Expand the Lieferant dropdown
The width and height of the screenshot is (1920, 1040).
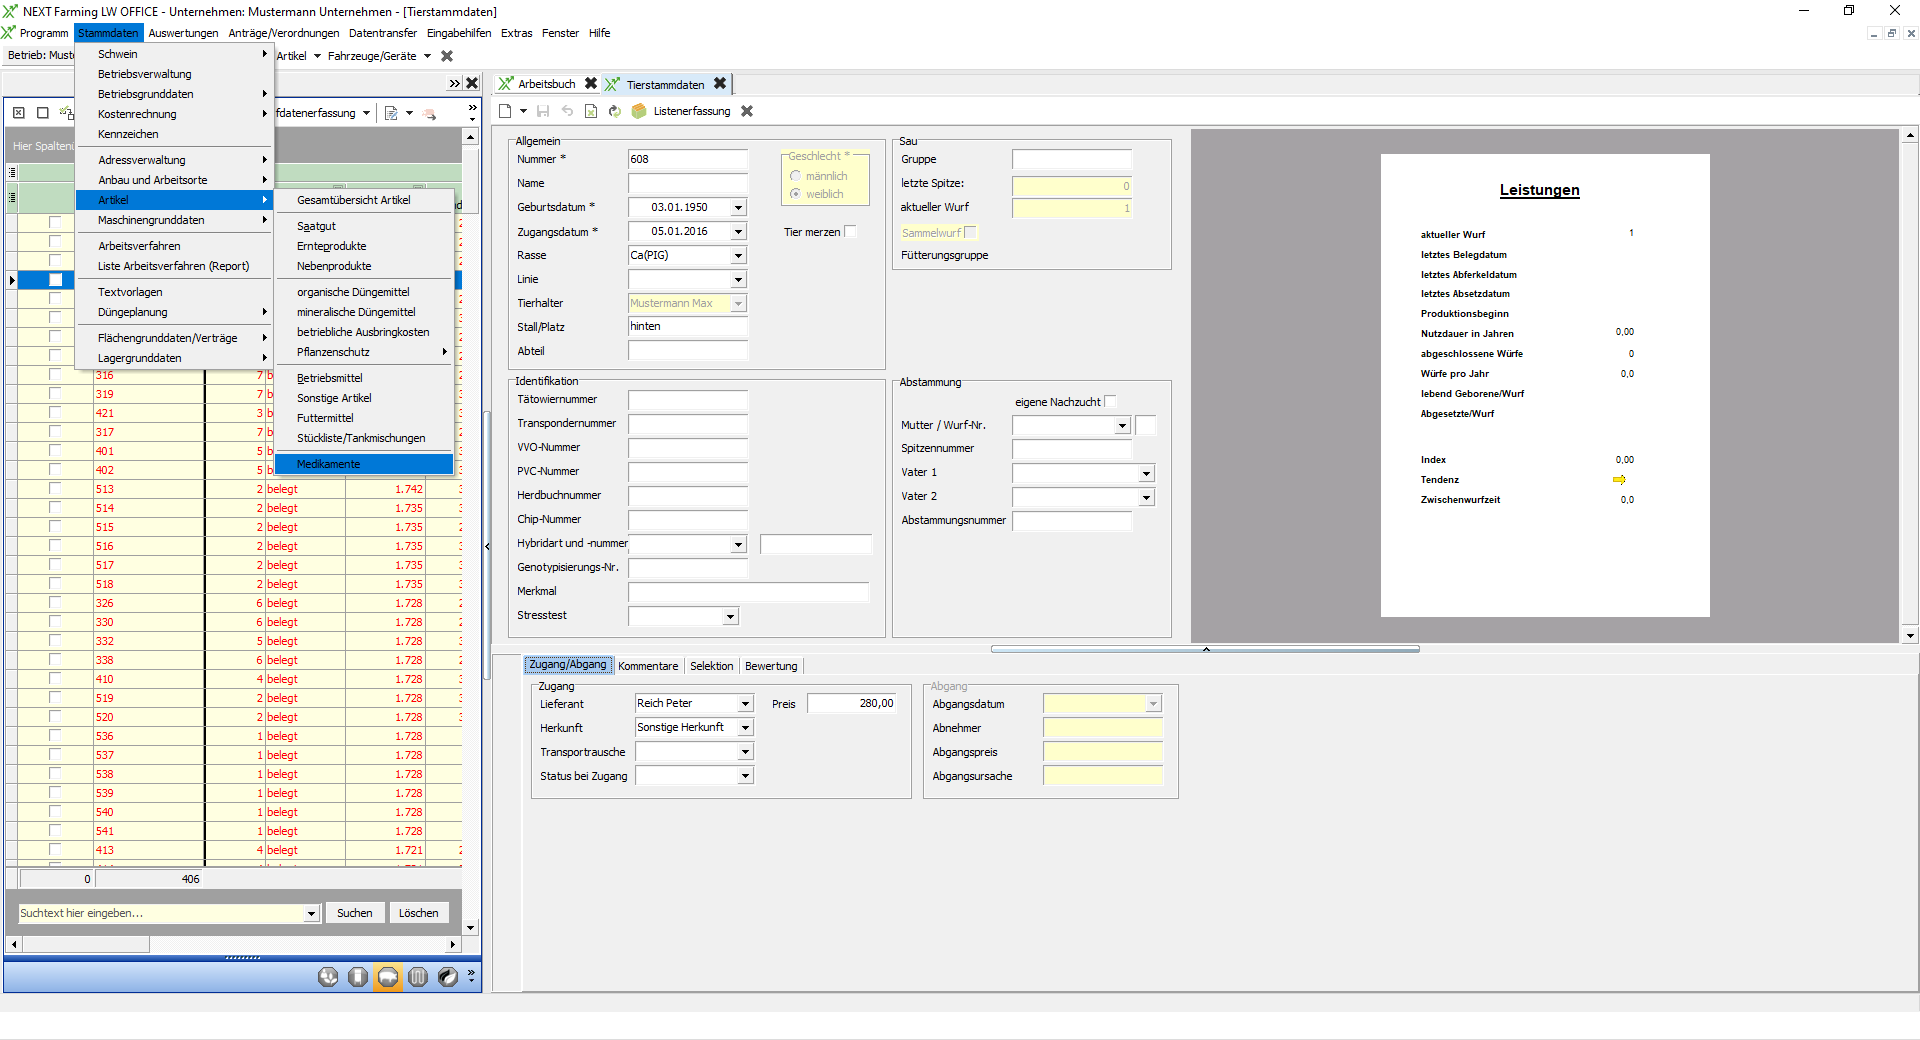[x=745, y=704]
